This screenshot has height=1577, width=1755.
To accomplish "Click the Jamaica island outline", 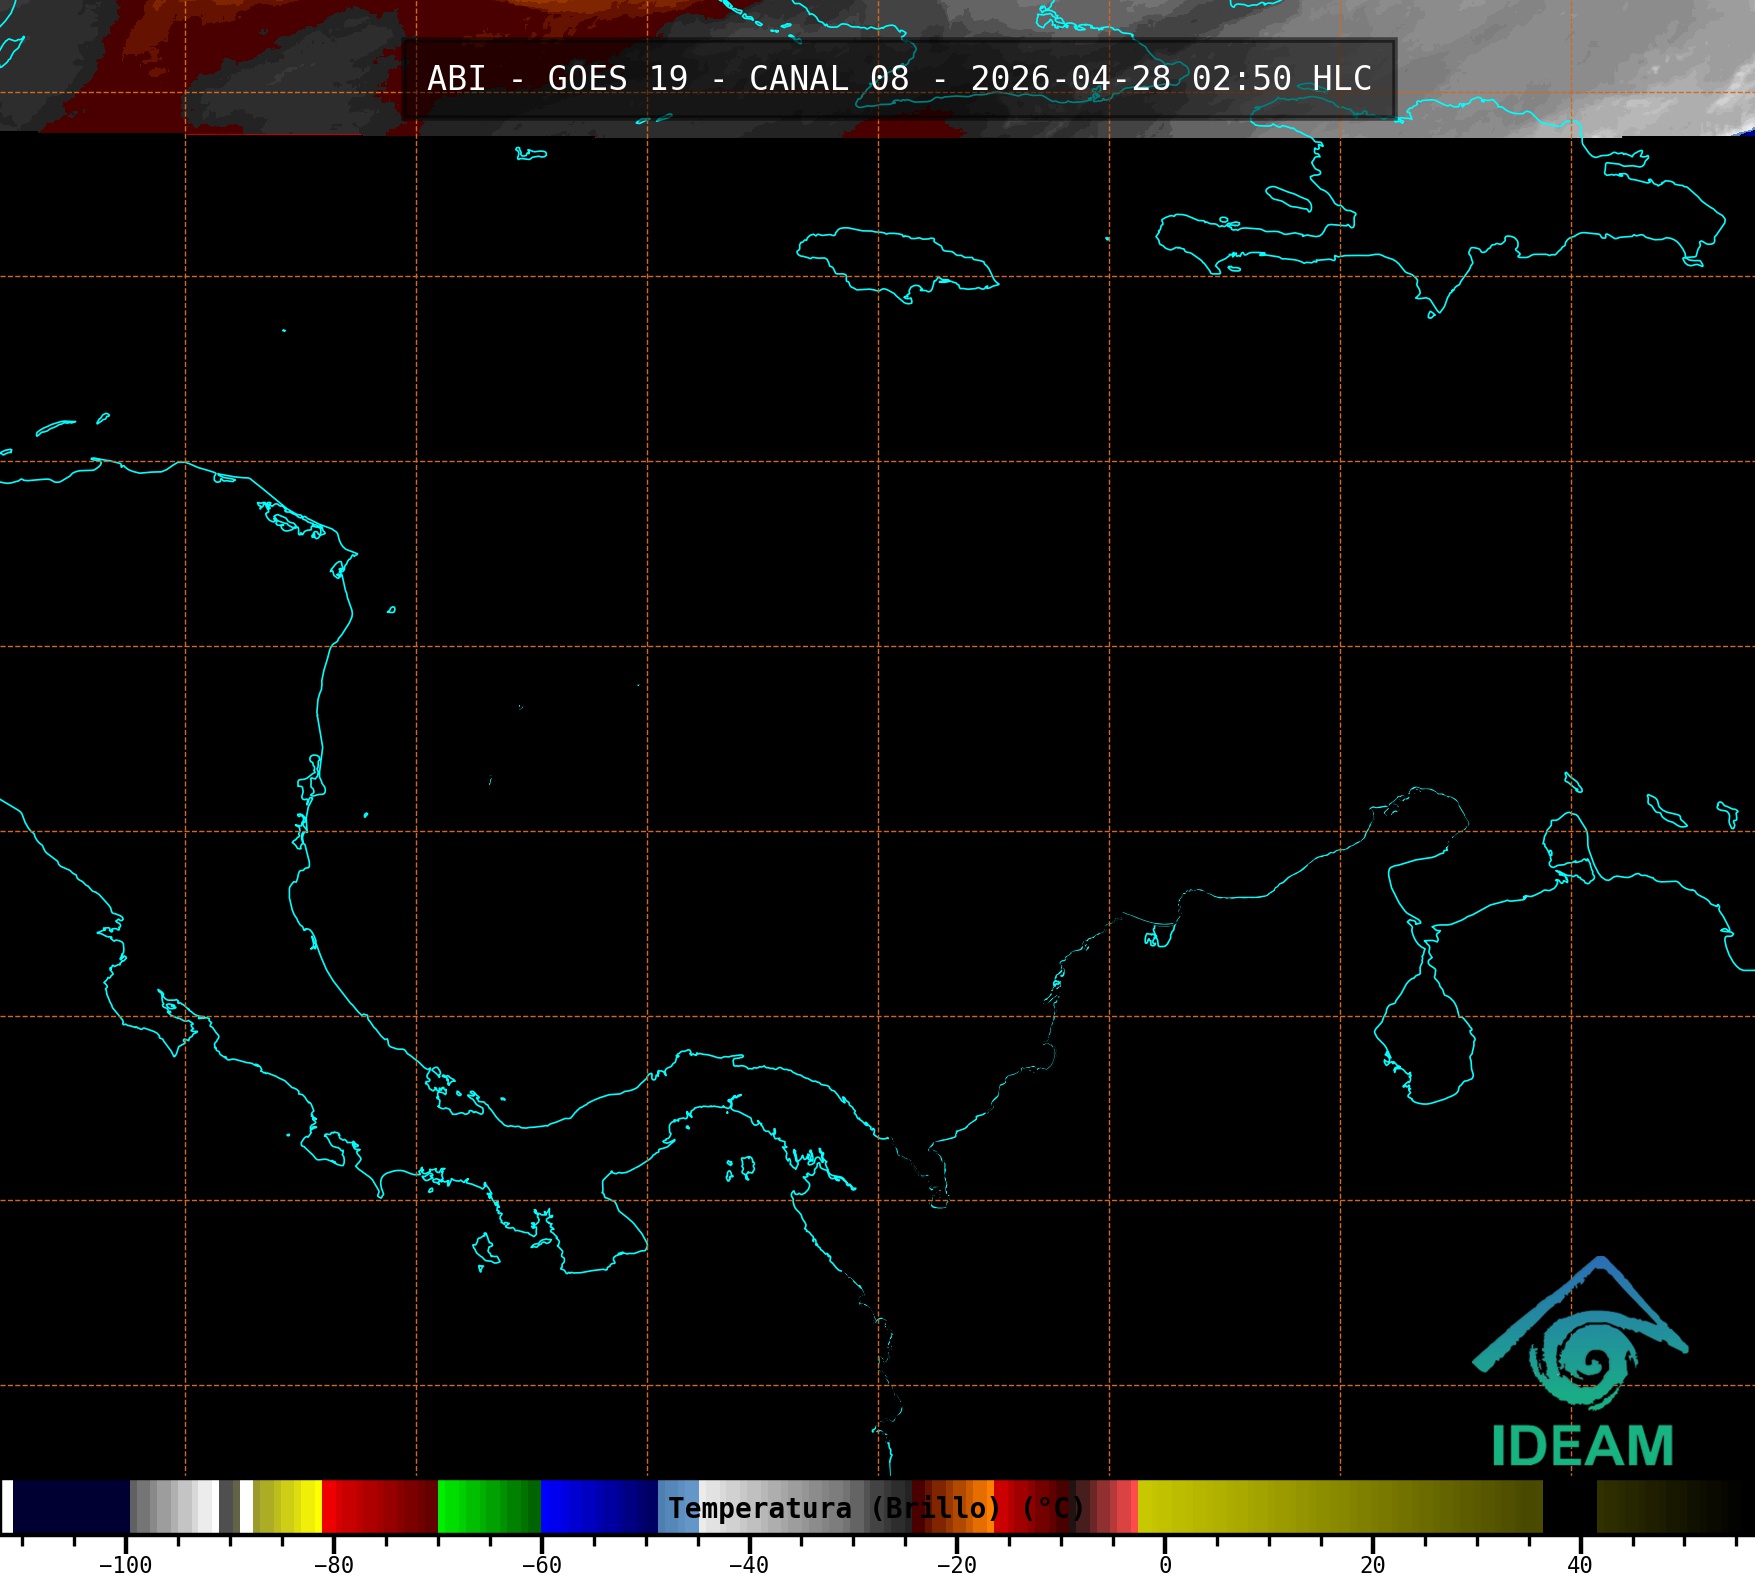I will 895,262.
